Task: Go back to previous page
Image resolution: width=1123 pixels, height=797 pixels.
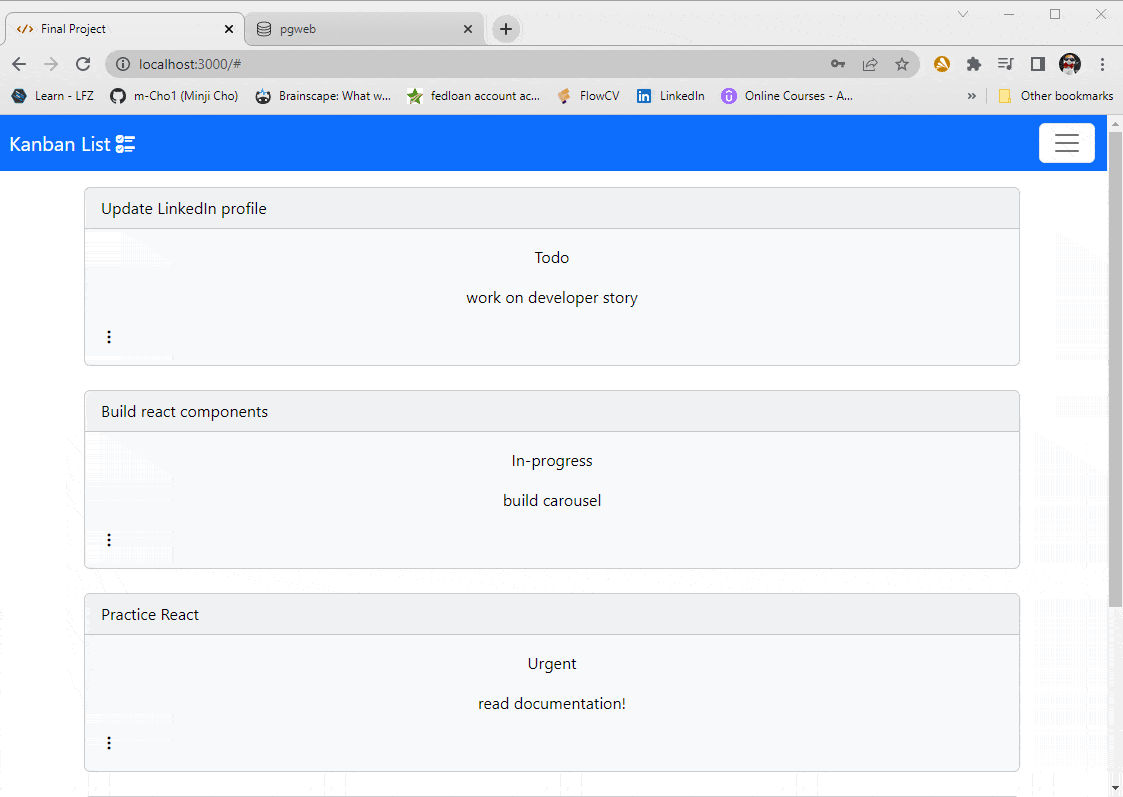Action: [x=19, y=64]
